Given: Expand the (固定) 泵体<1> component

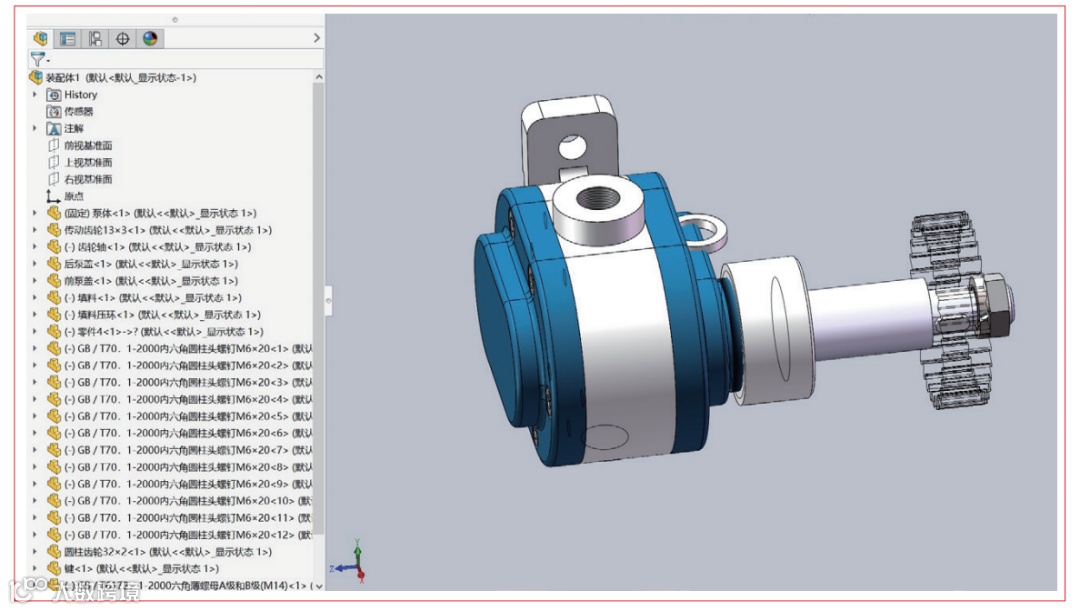Looking at the screenshot, I should tap(34, 213).
